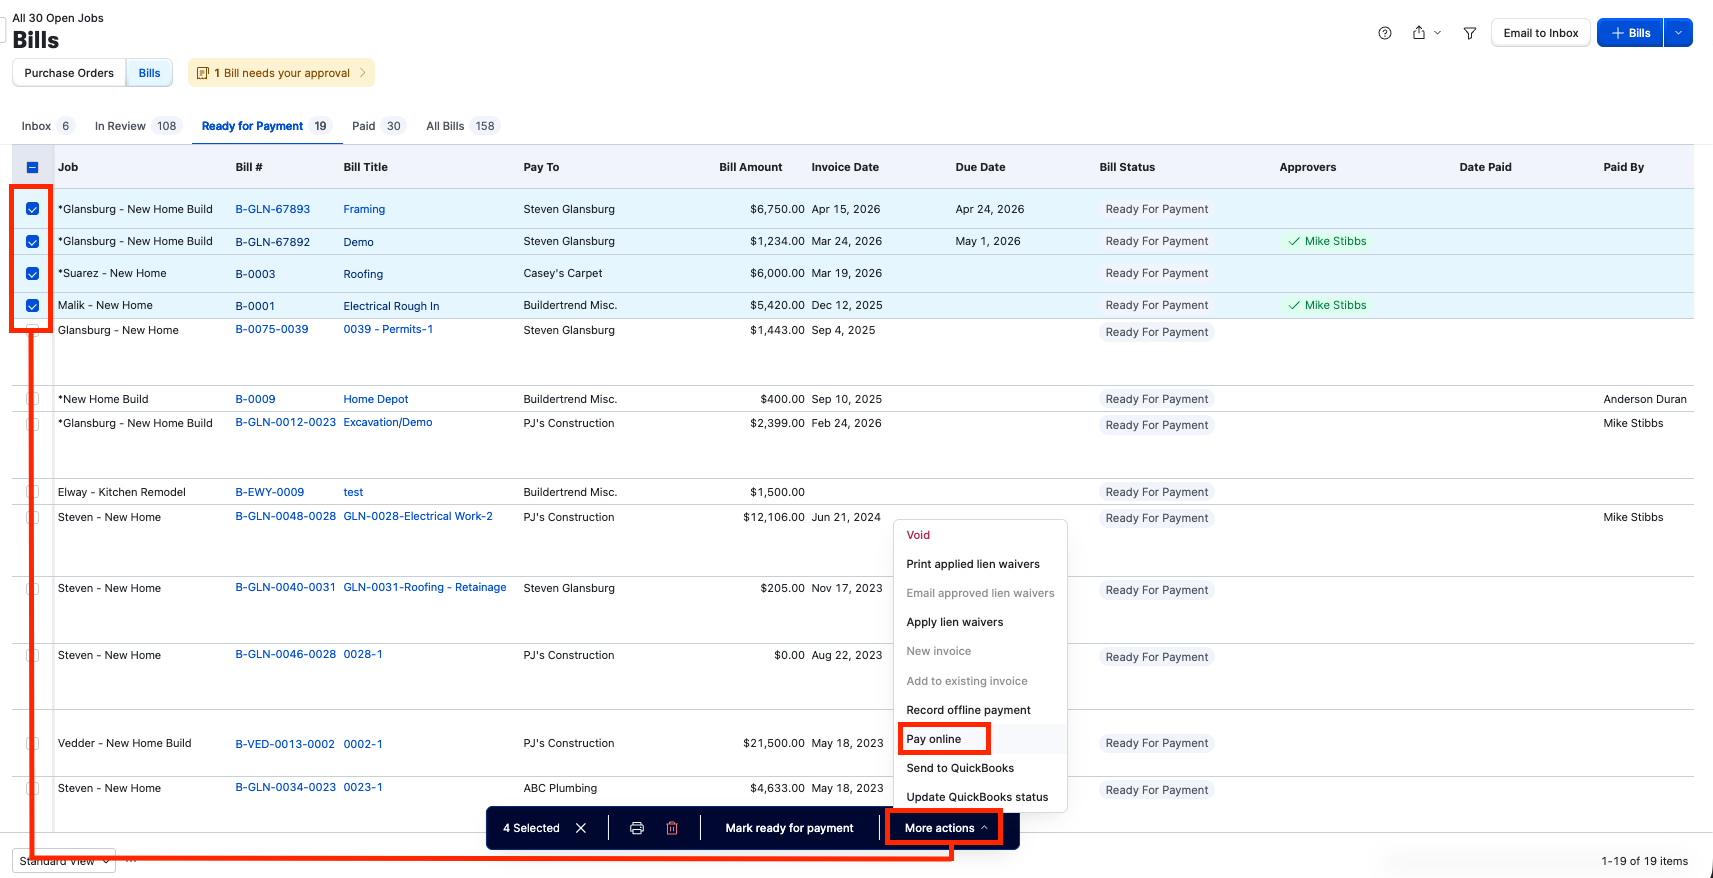Go to the Paid tab
Image resolution: width=1713 pixels, height=878 pixels.
377,126
